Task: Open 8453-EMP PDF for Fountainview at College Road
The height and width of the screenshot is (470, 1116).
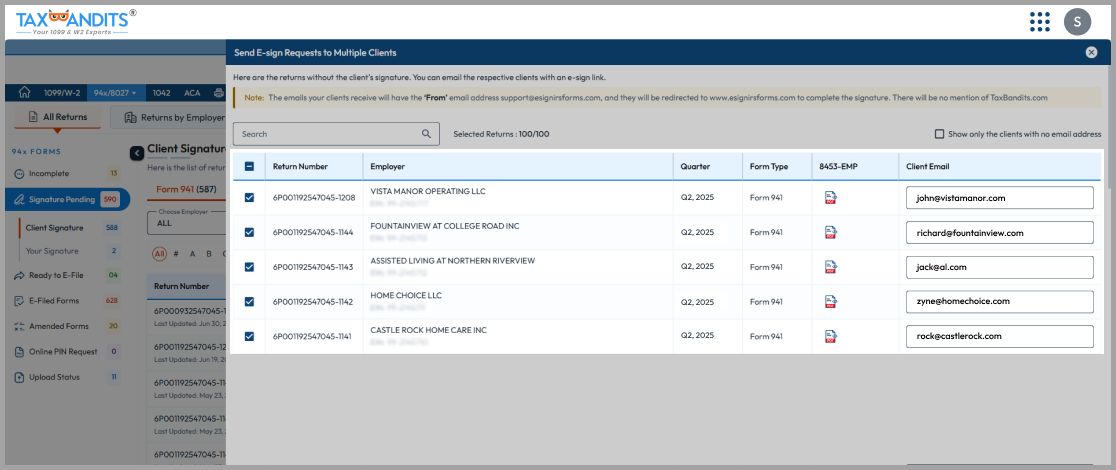Action: (x=831, y=232)
